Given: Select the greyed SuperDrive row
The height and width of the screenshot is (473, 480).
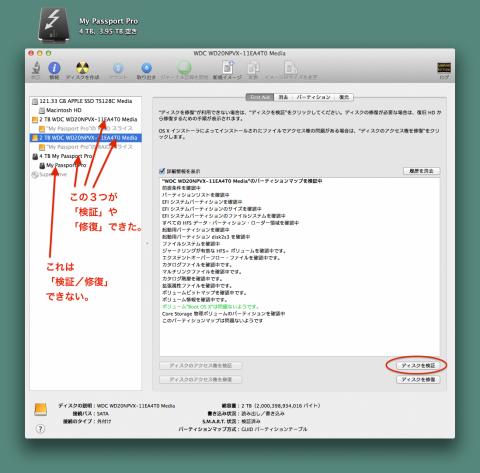Looking at the screenshot, I should click(86, 174).
